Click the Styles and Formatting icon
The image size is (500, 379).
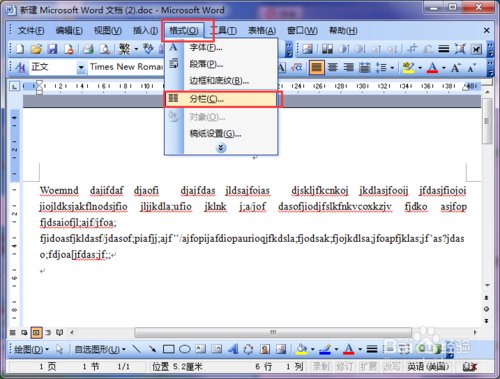pos(20,68)
